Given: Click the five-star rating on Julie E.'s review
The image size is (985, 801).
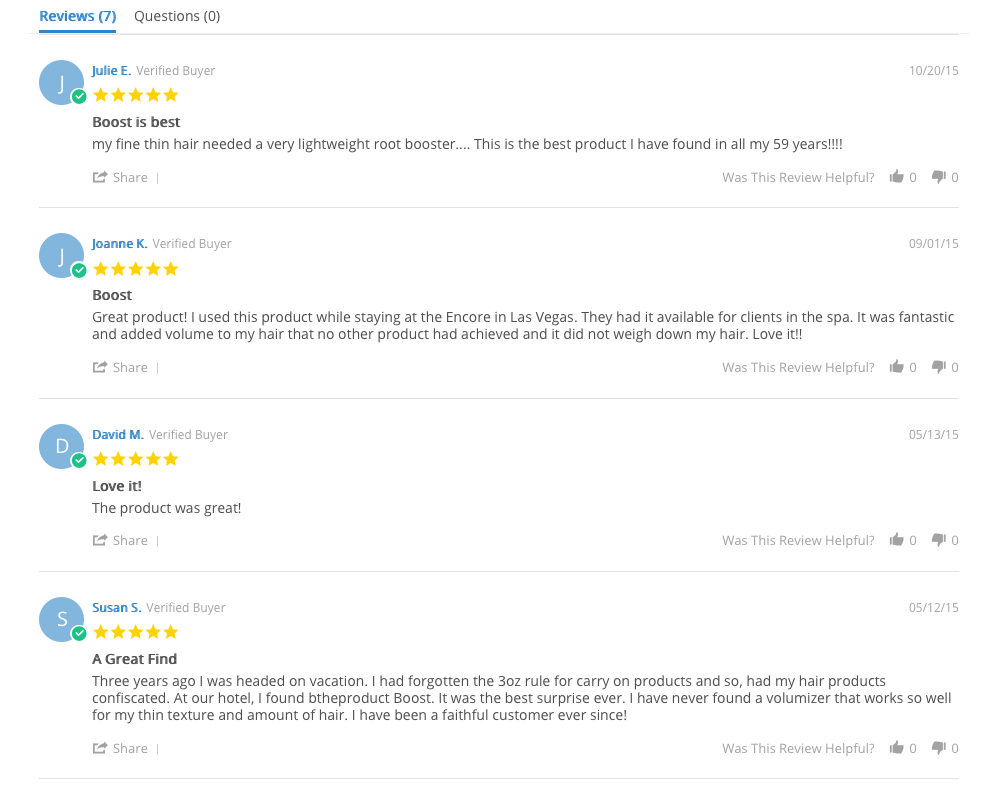Looking at the screenshot, I should [135, 95].
